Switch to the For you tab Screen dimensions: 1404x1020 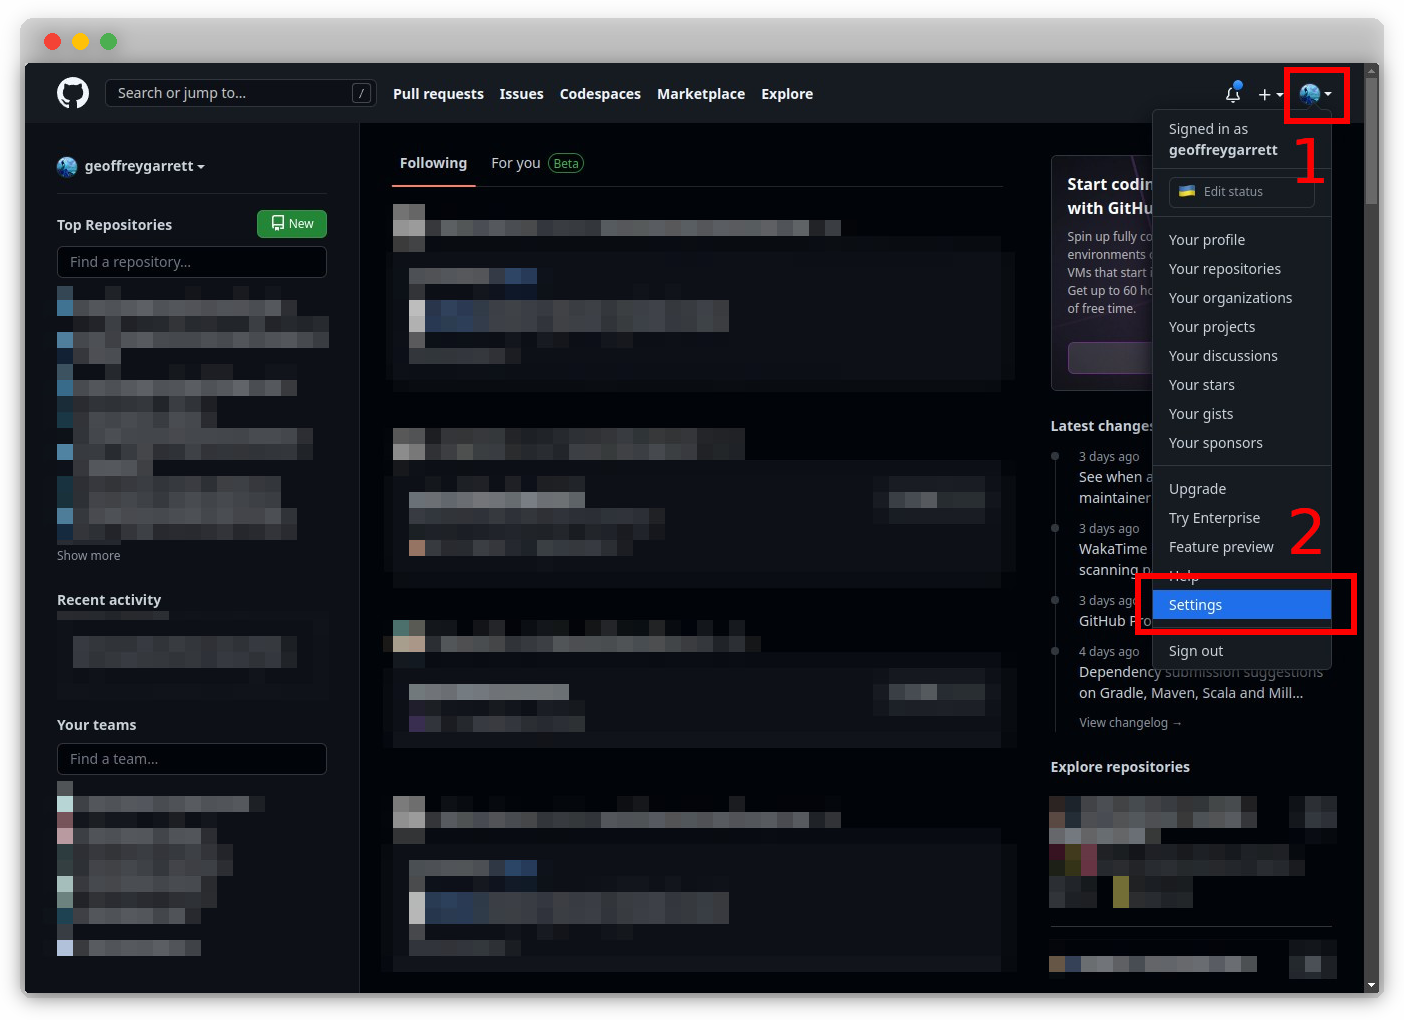point(515,163)
